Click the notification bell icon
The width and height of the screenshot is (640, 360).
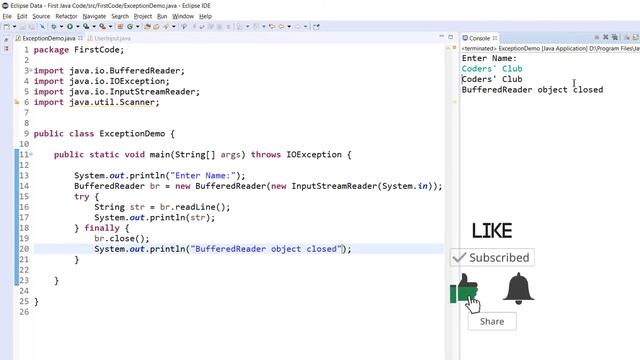(x=518, y=289)
